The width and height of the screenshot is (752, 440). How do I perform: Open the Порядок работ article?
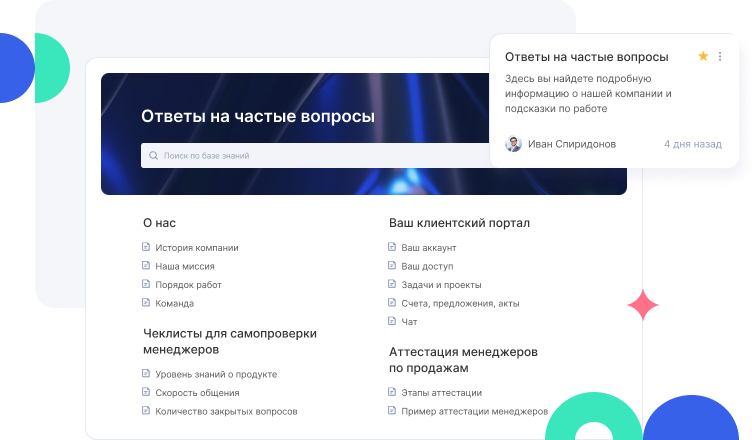tap(188, 285)
